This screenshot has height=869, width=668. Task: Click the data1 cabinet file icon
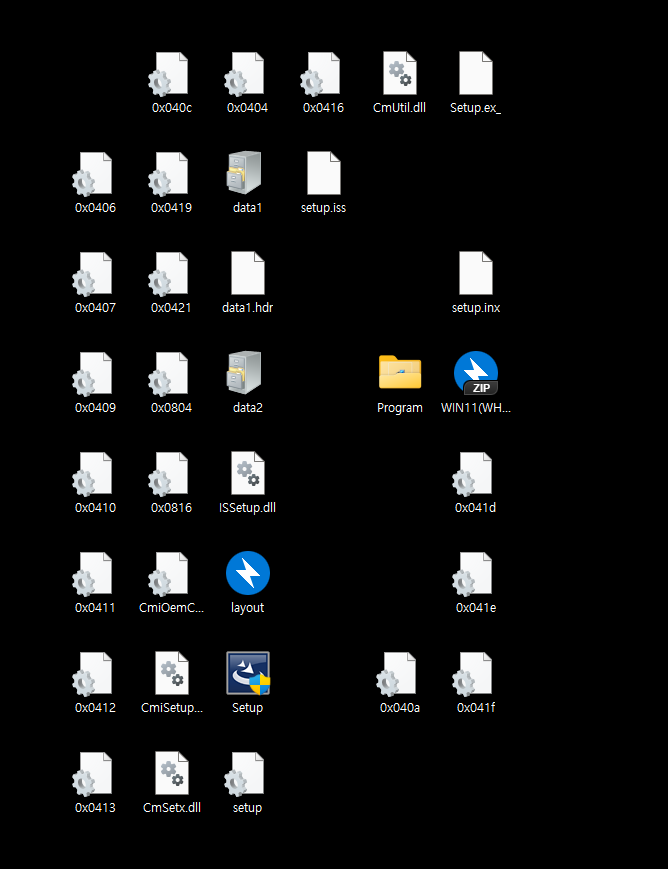point(244,173)
